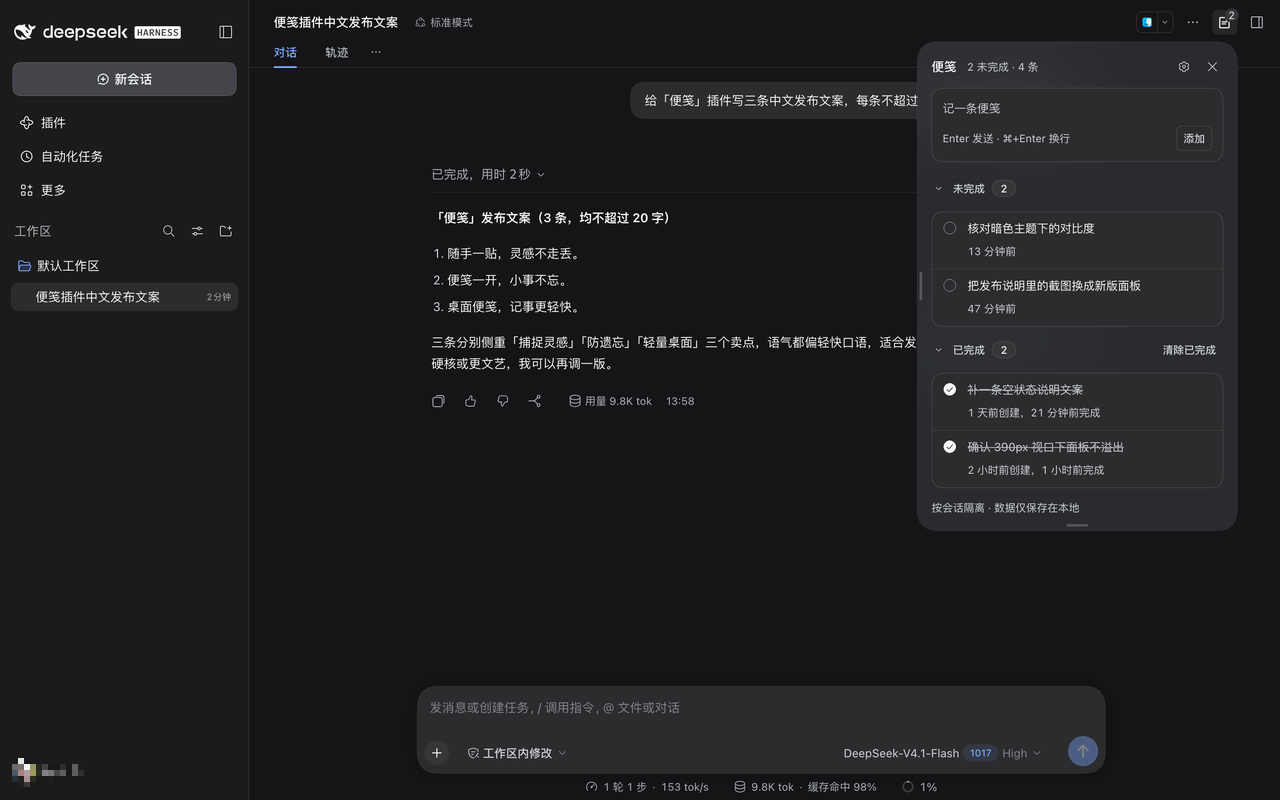Click the blue plugin icon in top bar

pyautogui.click(x=1147, y=22)
